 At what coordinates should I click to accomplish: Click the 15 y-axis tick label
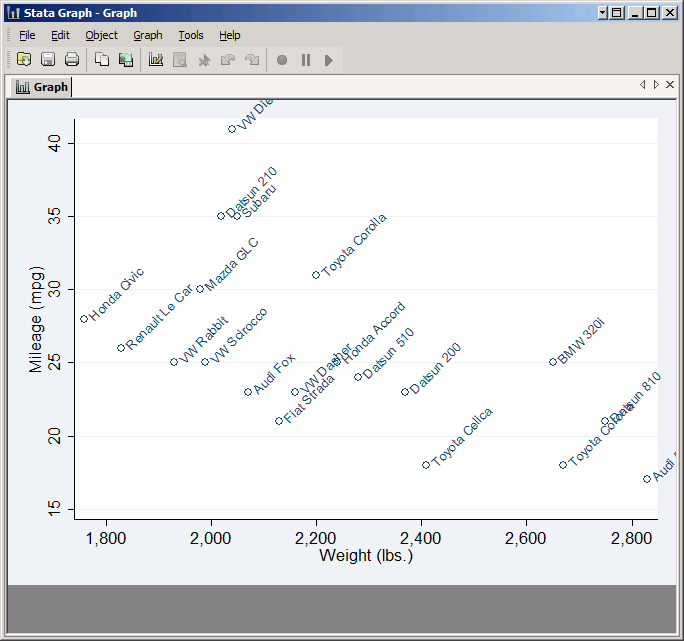pos(55,509)
